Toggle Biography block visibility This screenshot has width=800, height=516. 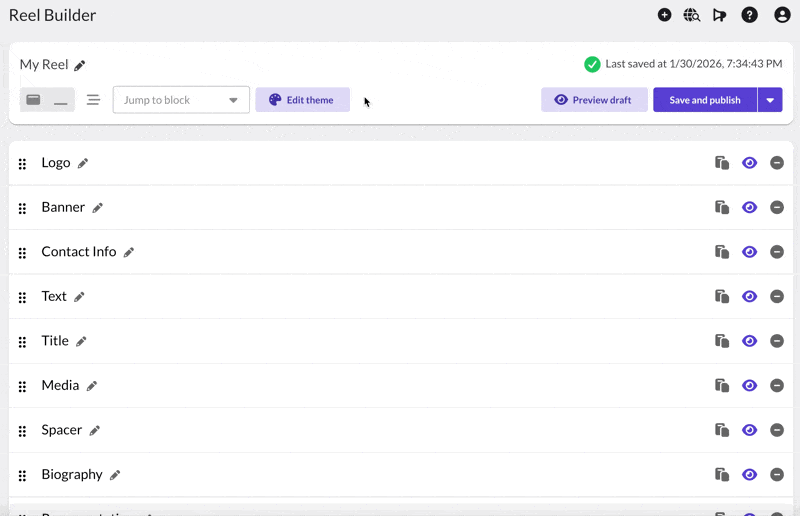pyautogui.click(x=749, y=474)
